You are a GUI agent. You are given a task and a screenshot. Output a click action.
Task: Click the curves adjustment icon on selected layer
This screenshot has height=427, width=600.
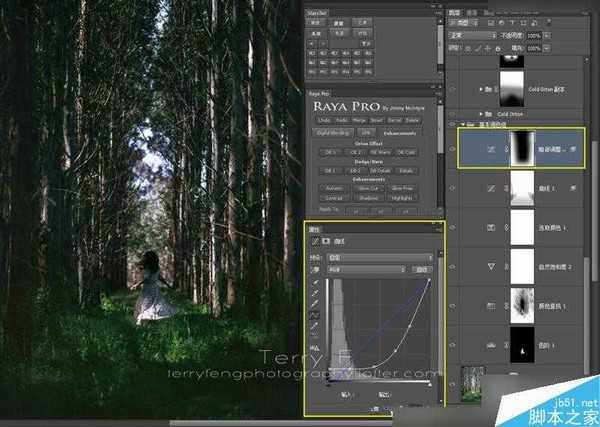(491, 149)
